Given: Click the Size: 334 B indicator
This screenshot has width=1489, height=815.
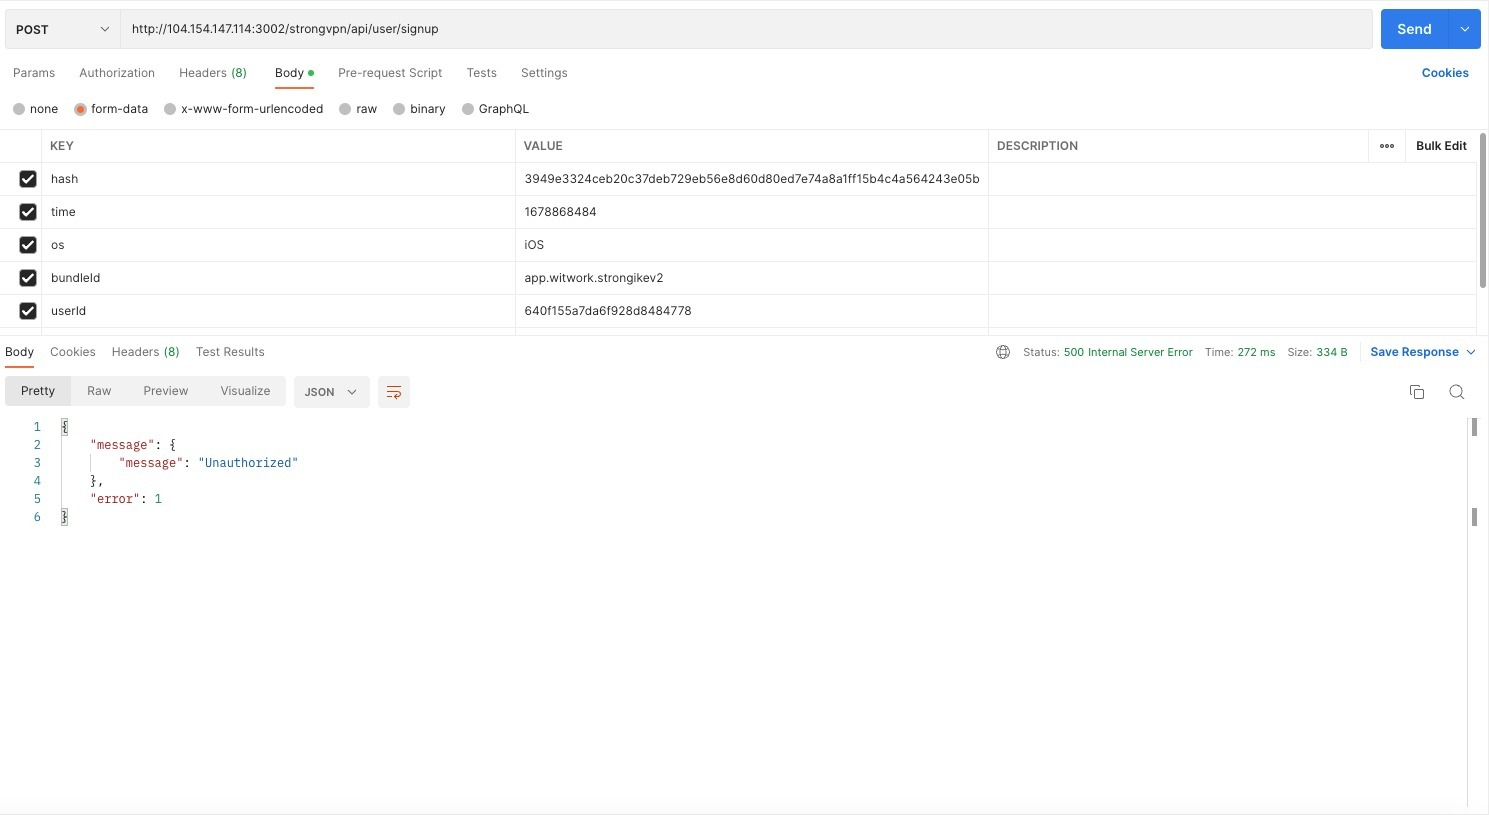Looking at the screenshot, I should tap(1317, 352).
